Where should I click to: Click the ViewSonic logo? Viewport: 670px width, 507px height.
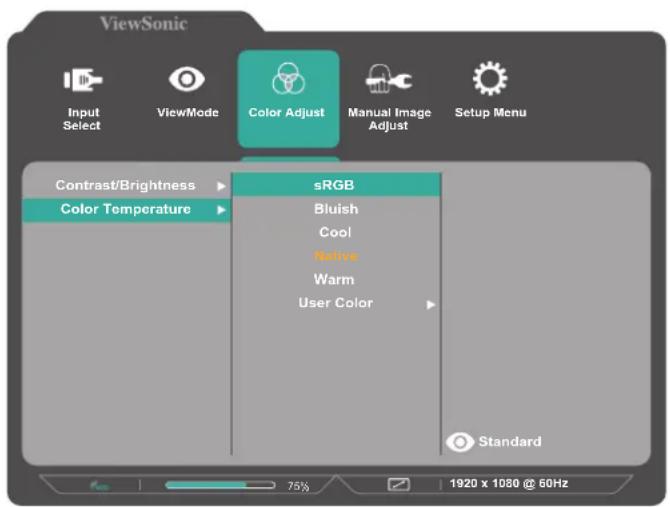[144, 23]
